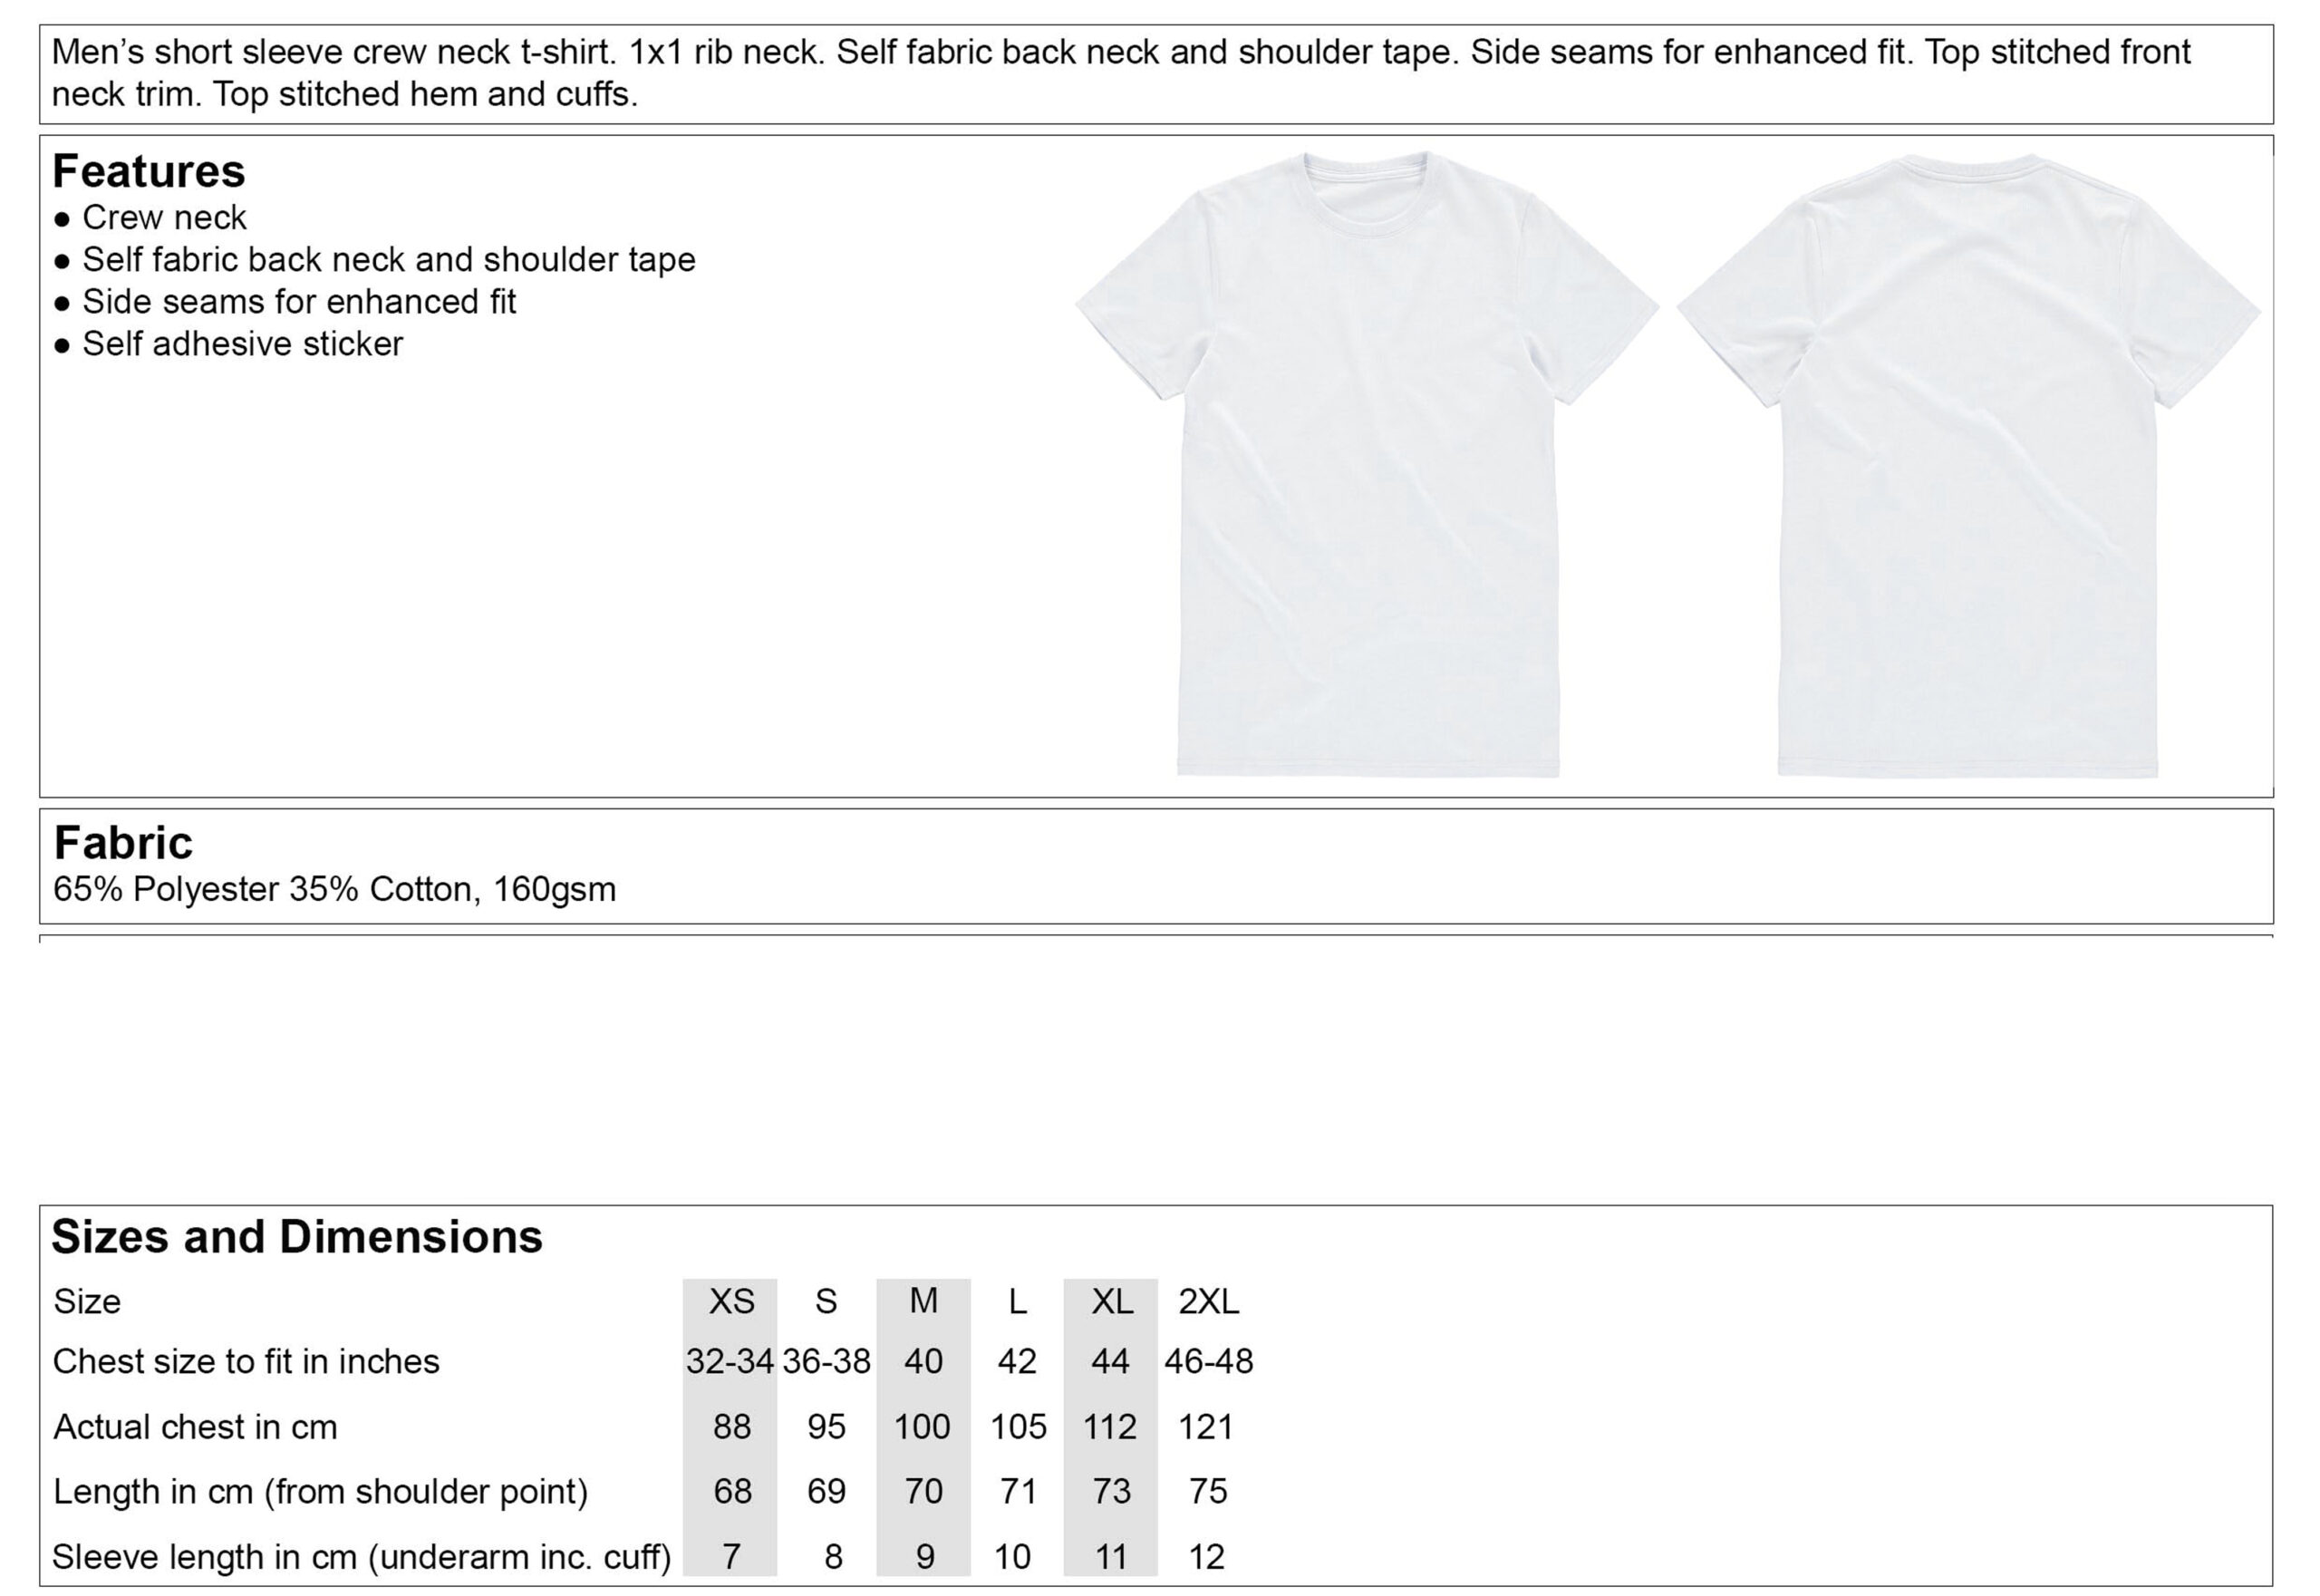
Task: Click the 'Actual chest in cm' row label
Action: (x=195, y=1427)
